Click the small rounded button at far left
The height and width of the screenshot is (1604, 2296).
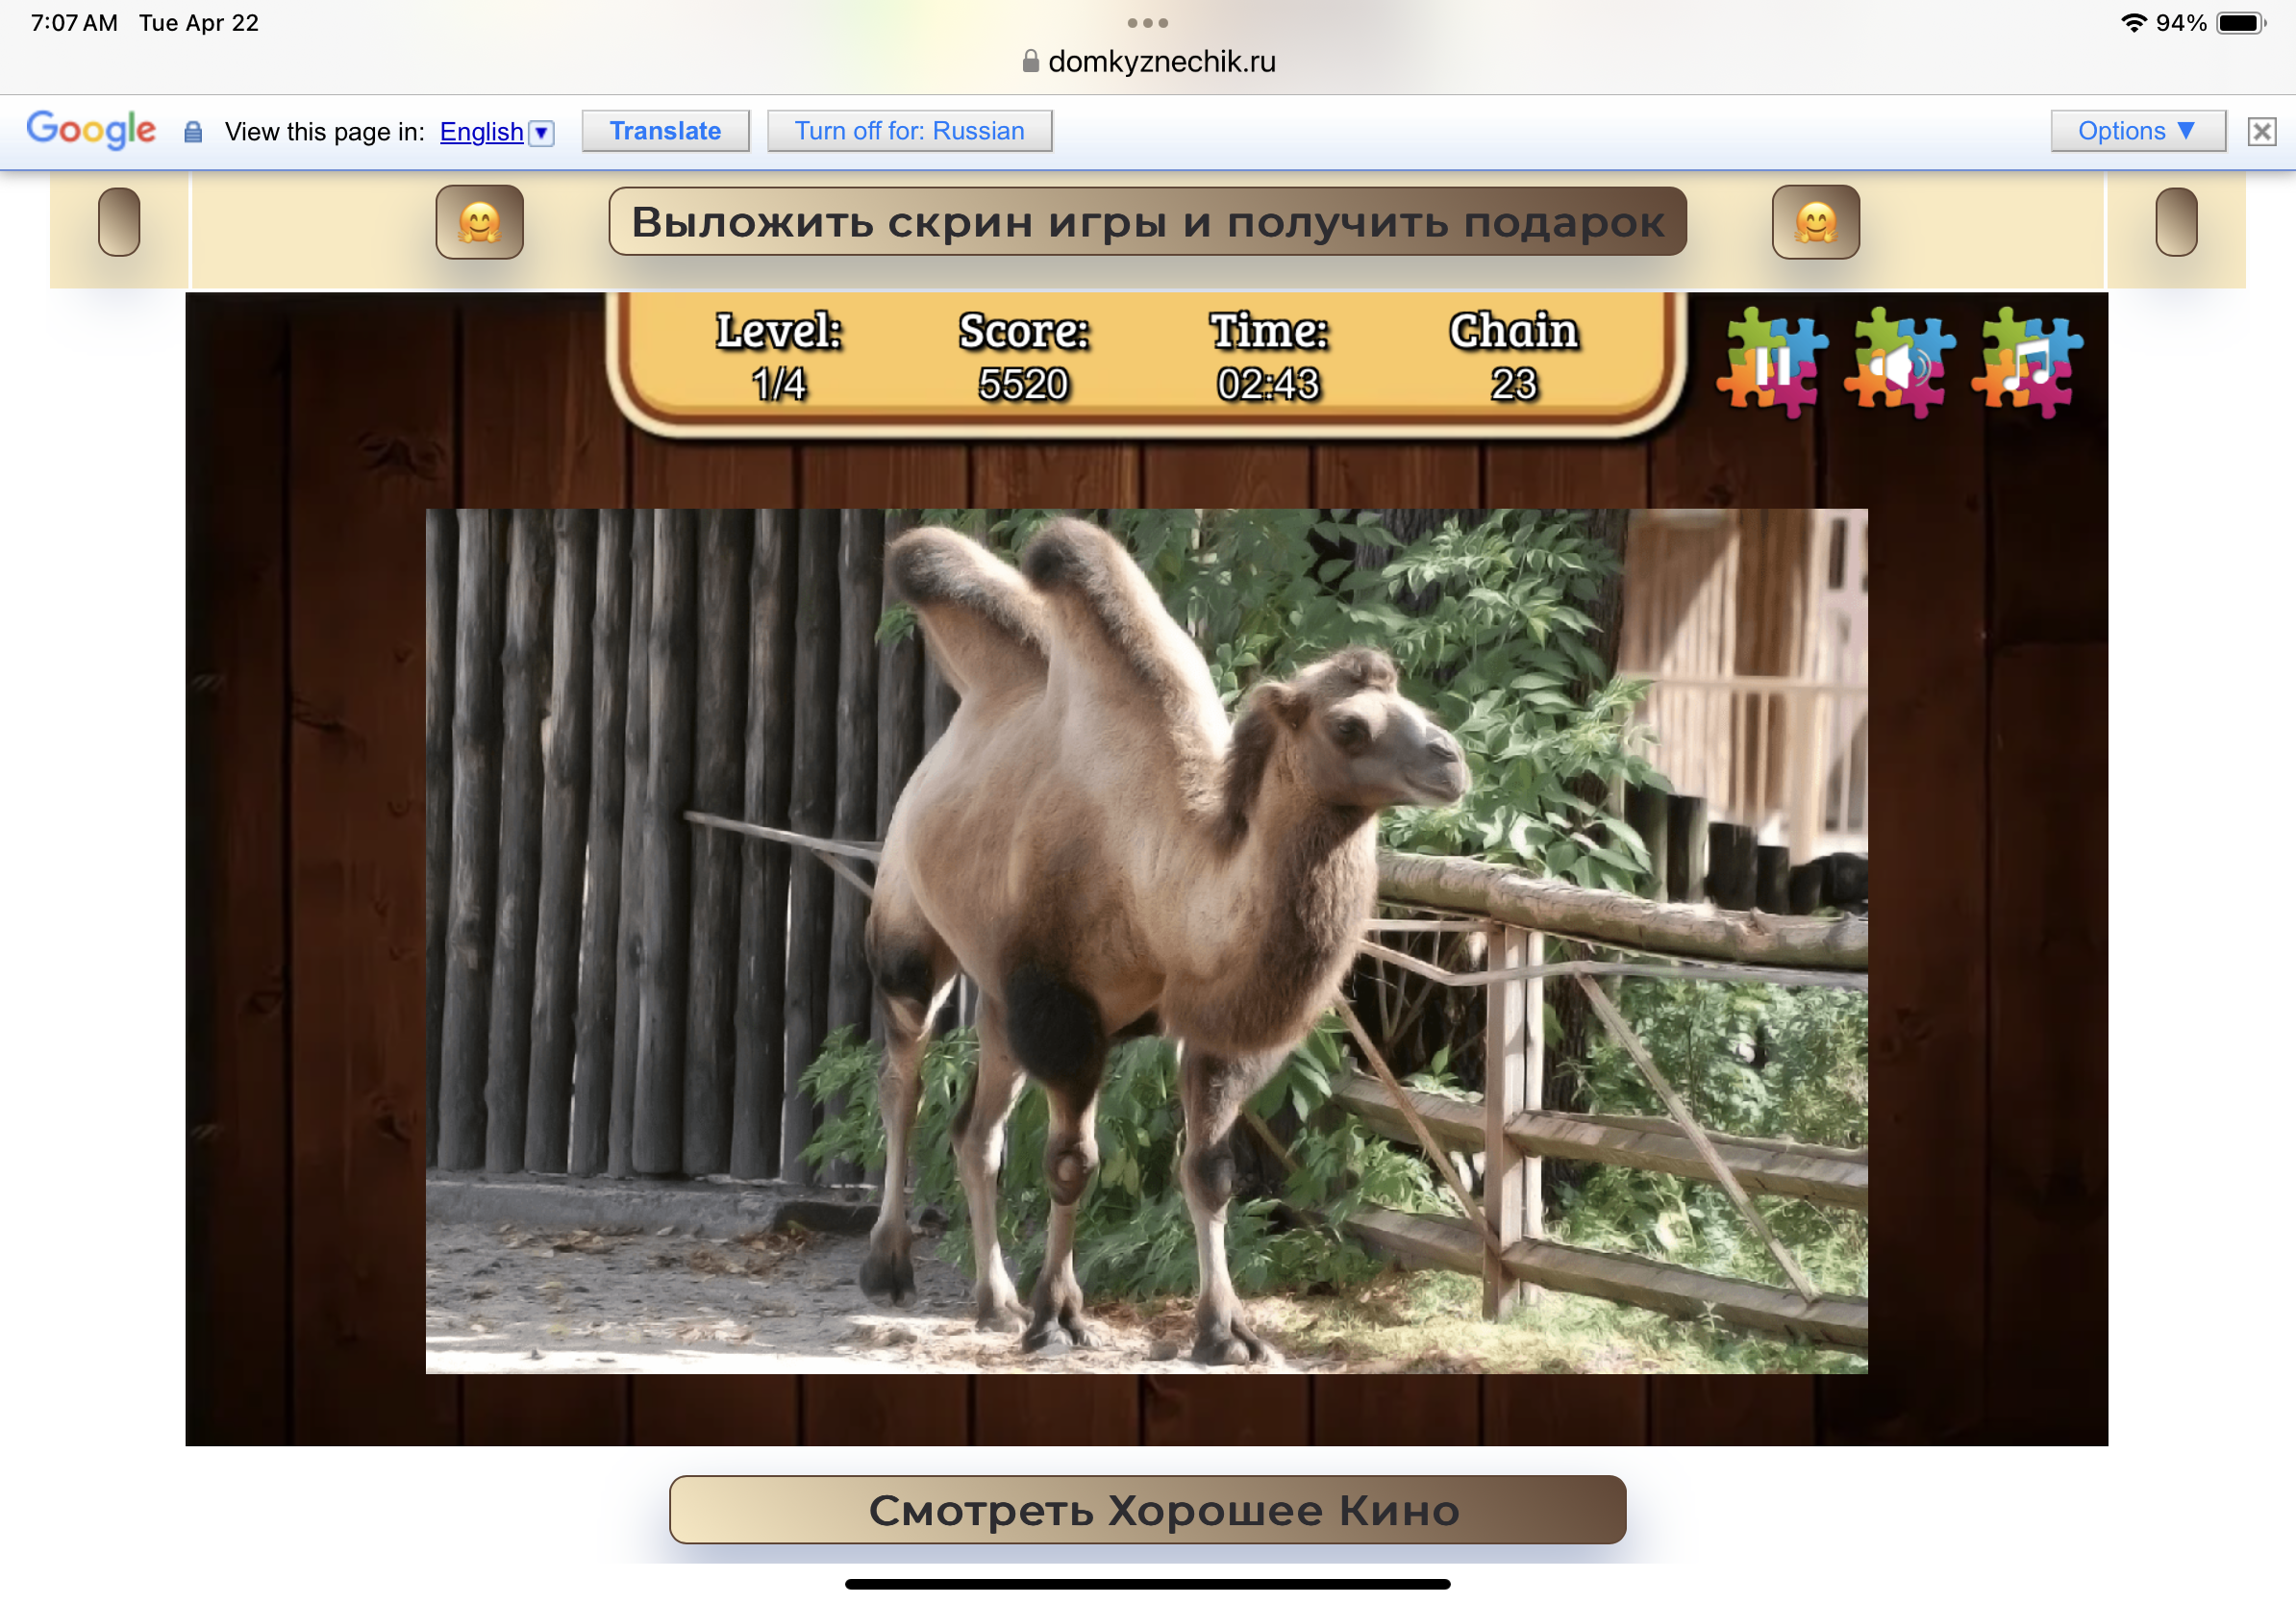click(119, 222)
